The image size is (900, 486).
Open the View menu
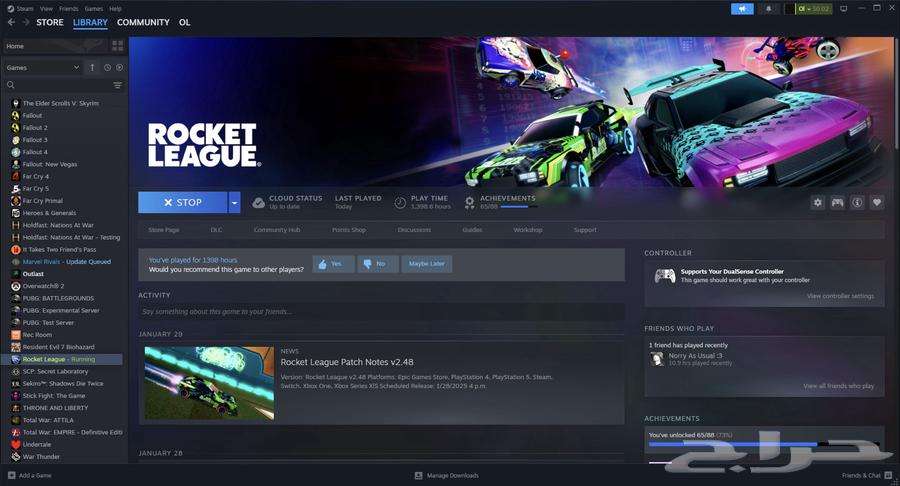pyautogui.click(x=46, y=9)
